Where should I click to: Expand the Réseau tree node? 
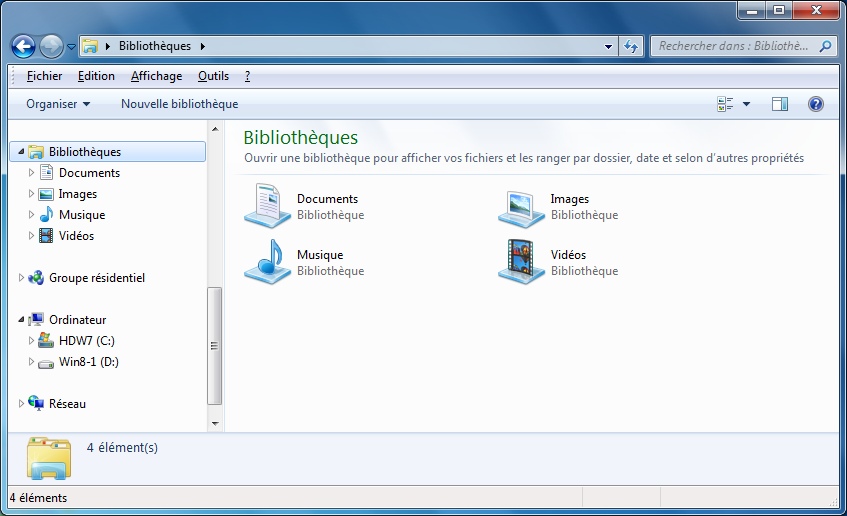point(21,404)
